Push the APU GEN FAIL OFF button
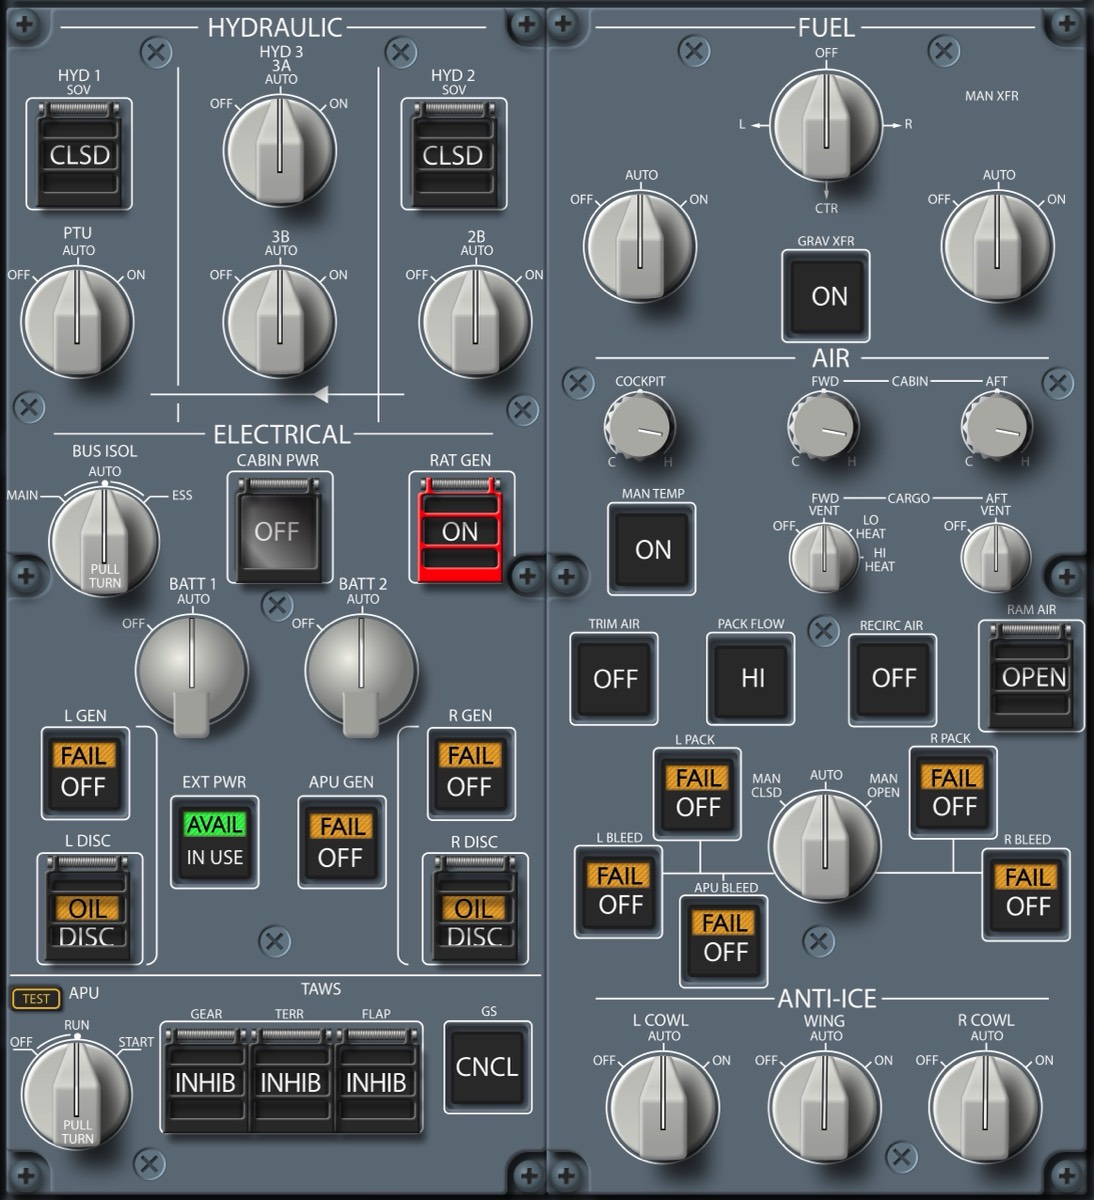The image size is (1094, 1200). pyautogui.click(x=341, y=842)
